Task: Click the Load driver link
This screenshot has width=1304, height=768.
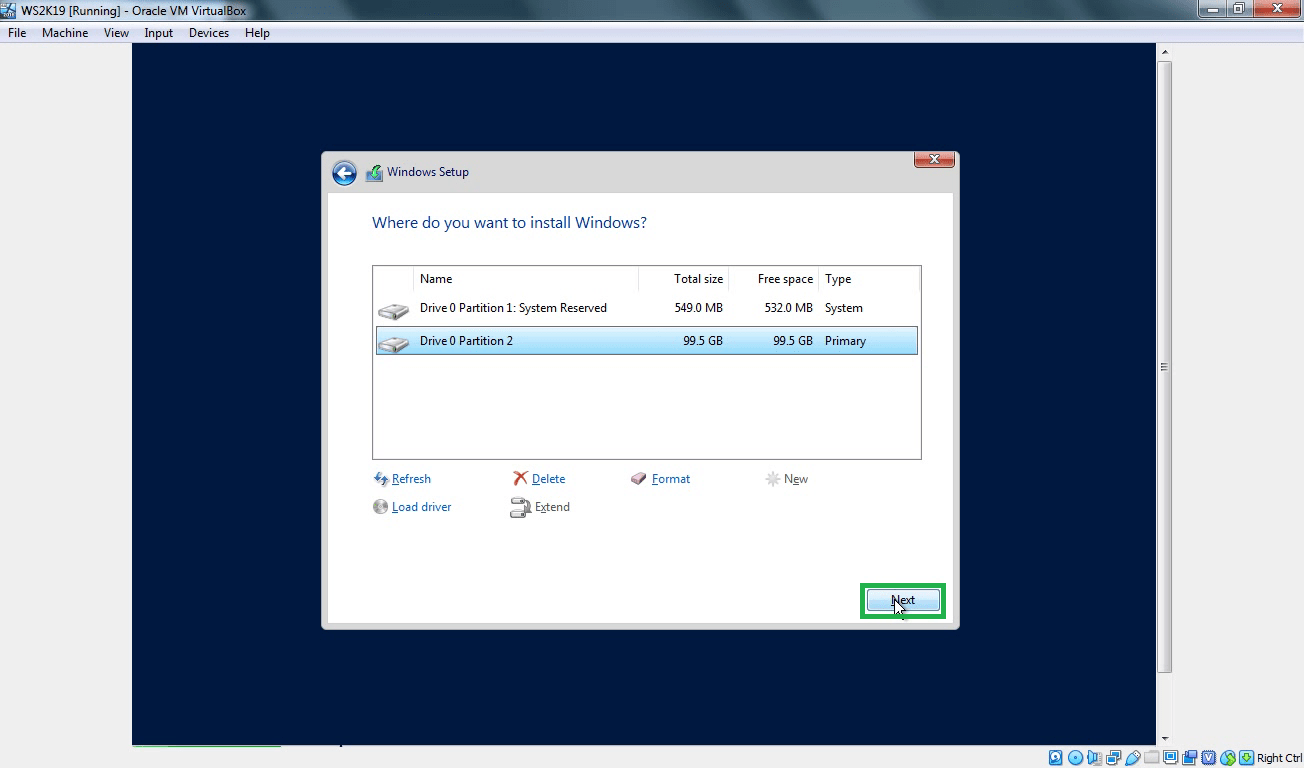Action: click(421, 507)
